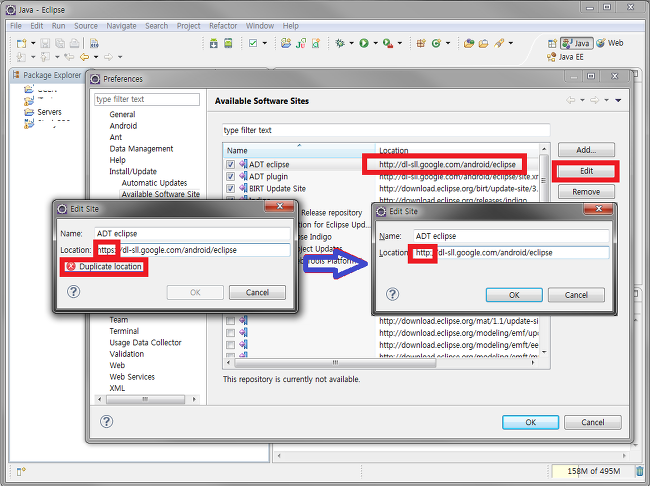Click the checkmark task toolbar icon
Image resolution: width=650 pixels, height=486 pixels.
click(x=253, y=43)
